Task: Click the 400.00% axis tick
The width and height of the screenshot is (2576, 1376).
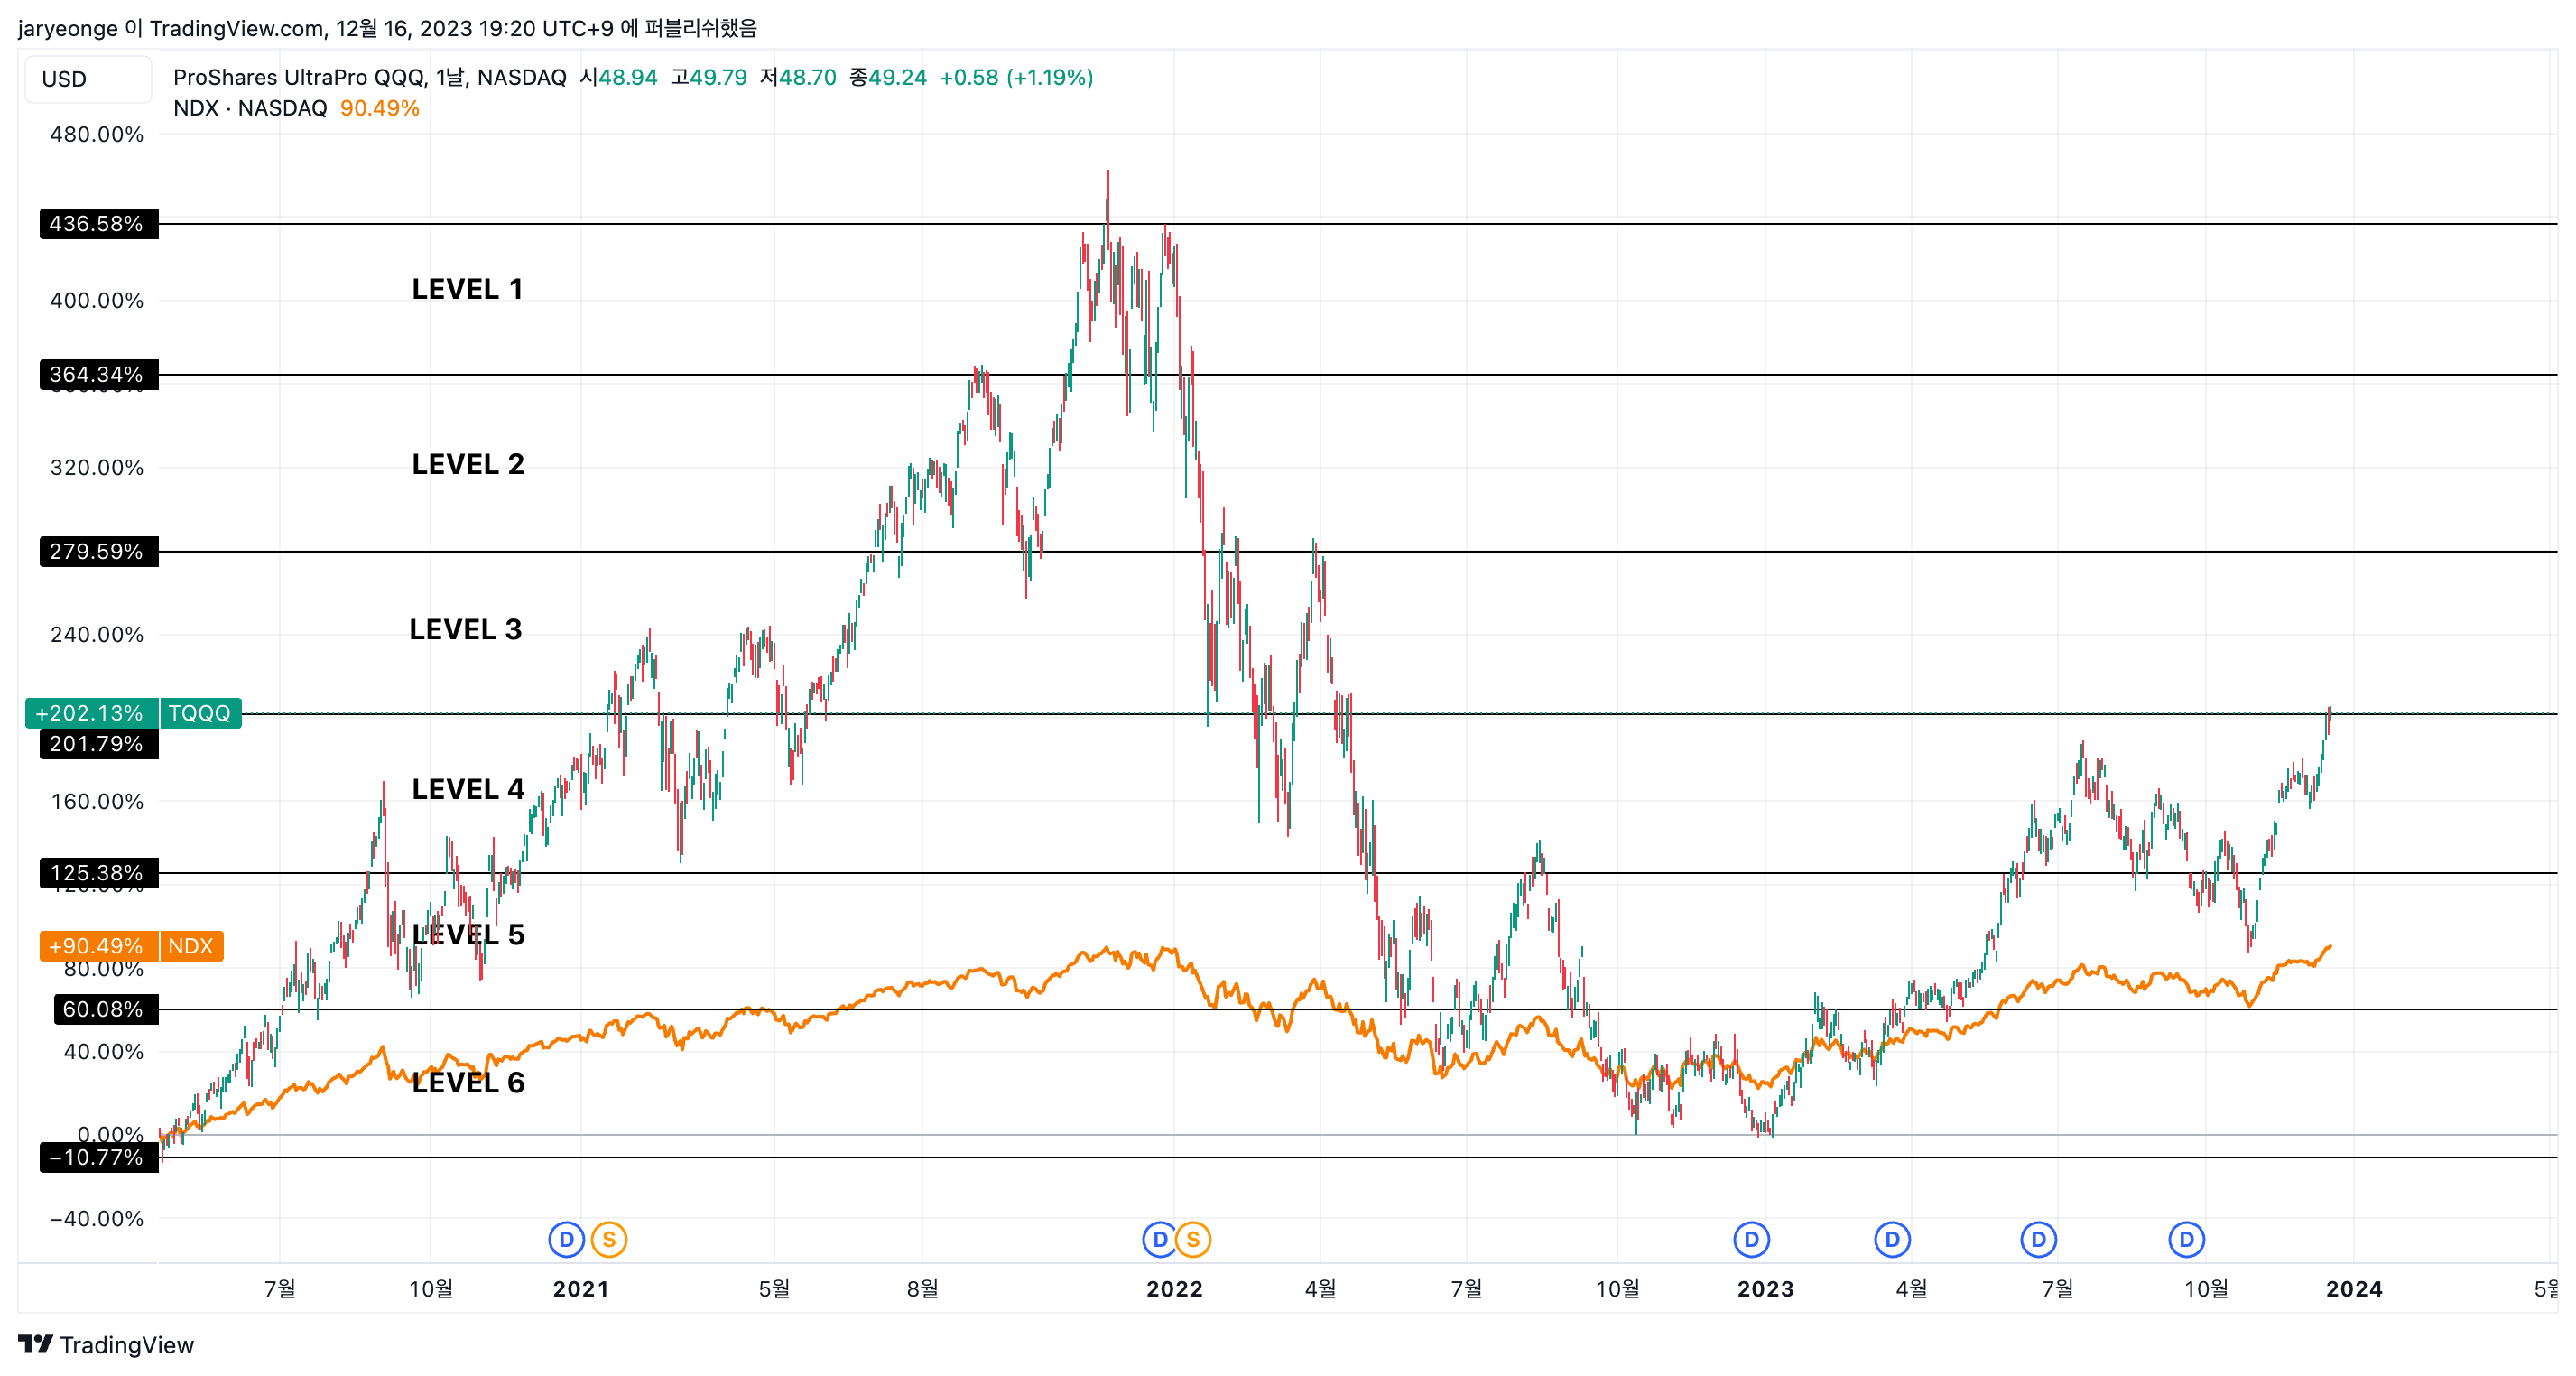Action: pyautogui.click(x=97, y=301)
